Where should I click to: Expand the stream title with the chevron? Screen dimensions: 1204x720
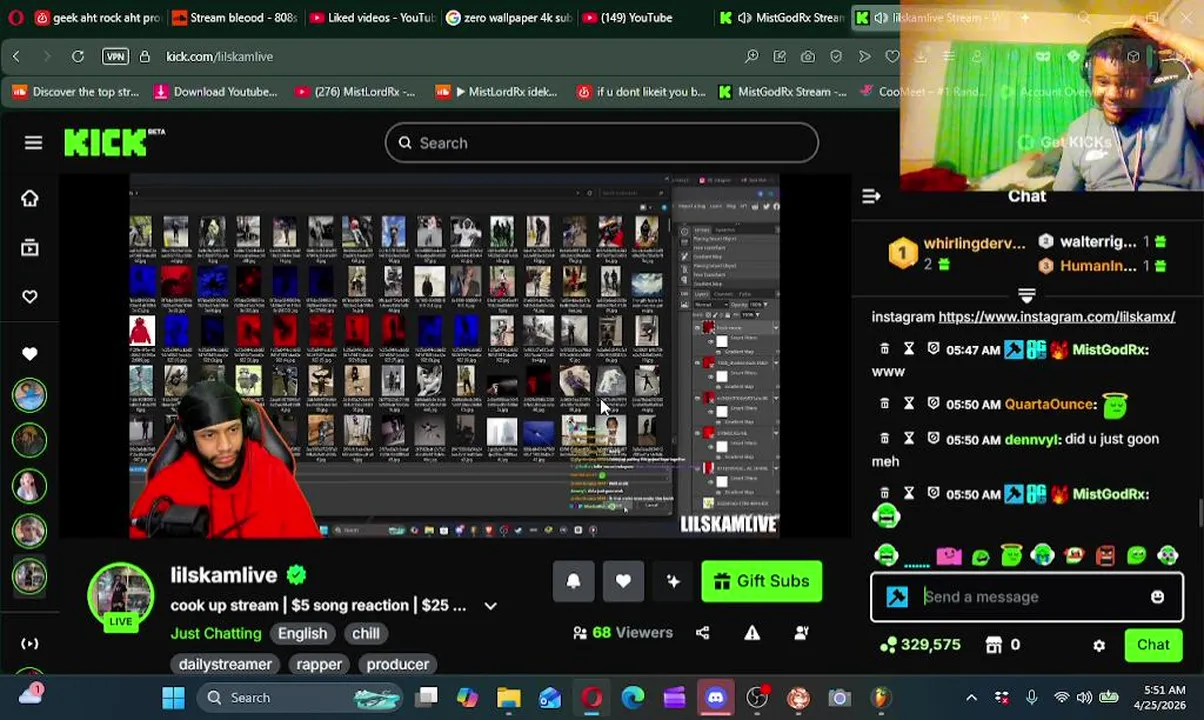click(490, 606)
